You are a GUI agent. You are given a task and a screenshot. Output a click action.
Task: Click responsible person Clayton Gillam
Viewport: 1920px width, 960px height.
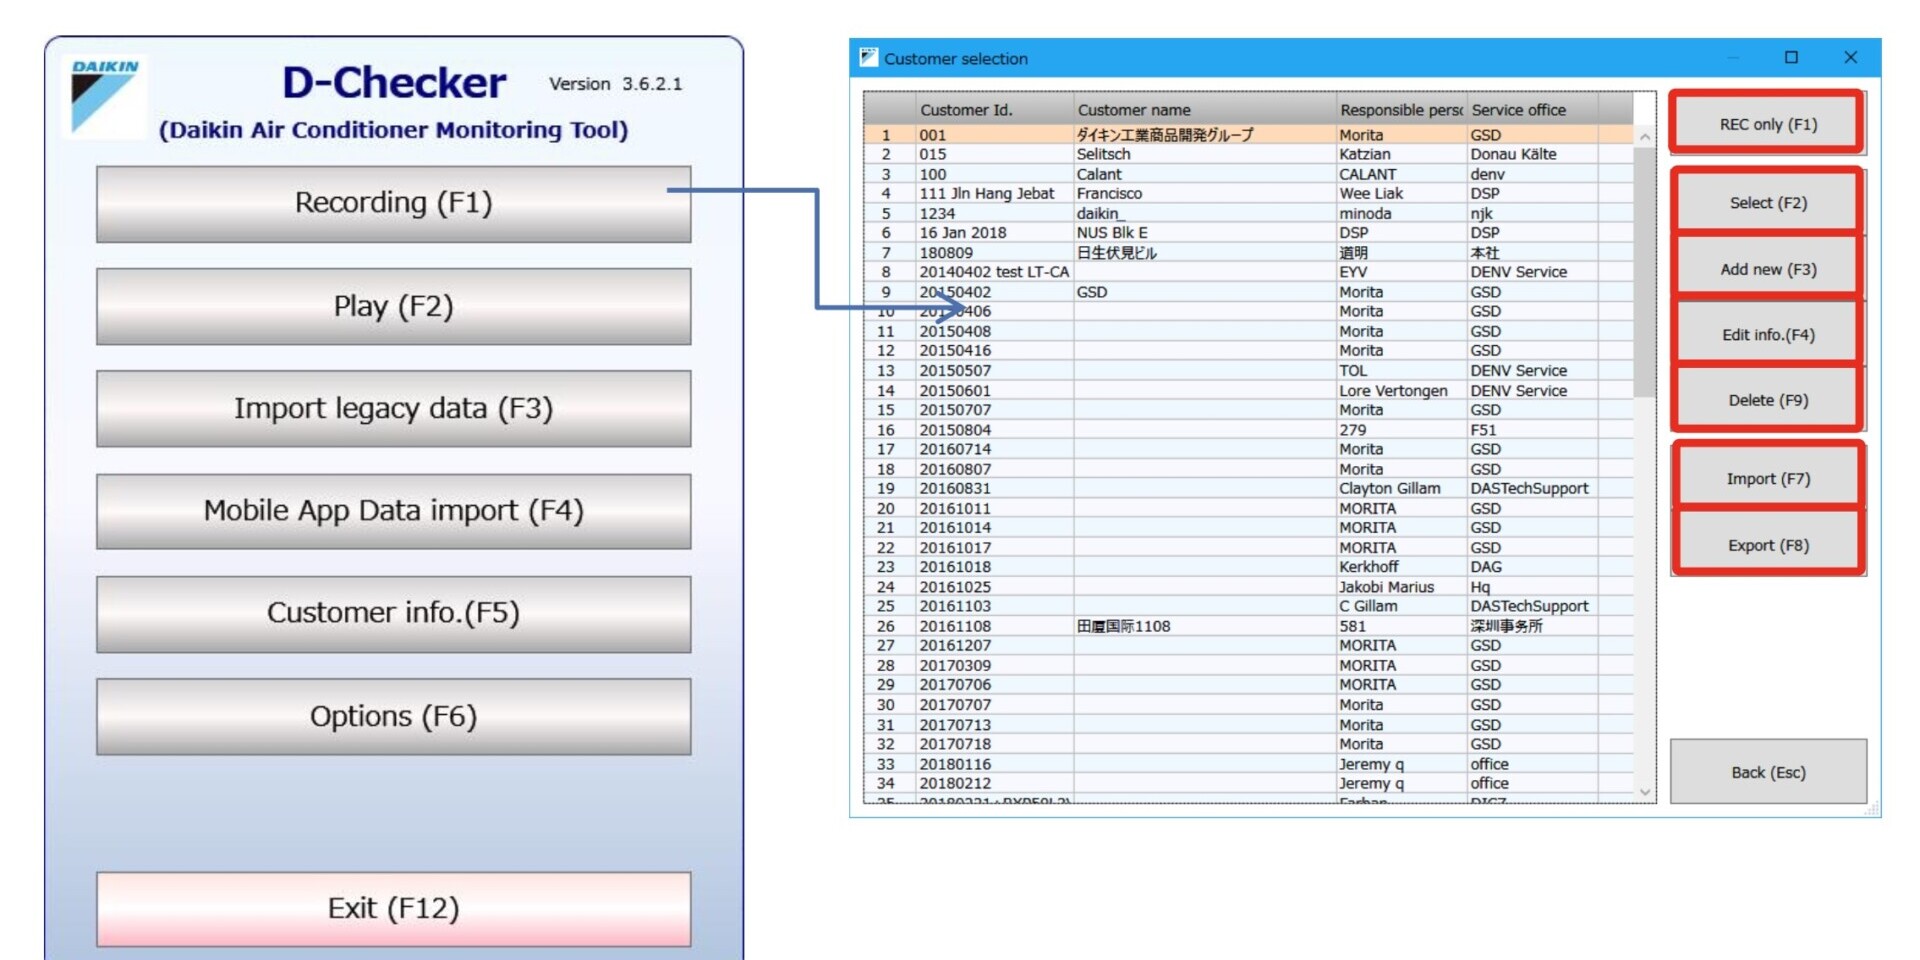coord(1390,488)
